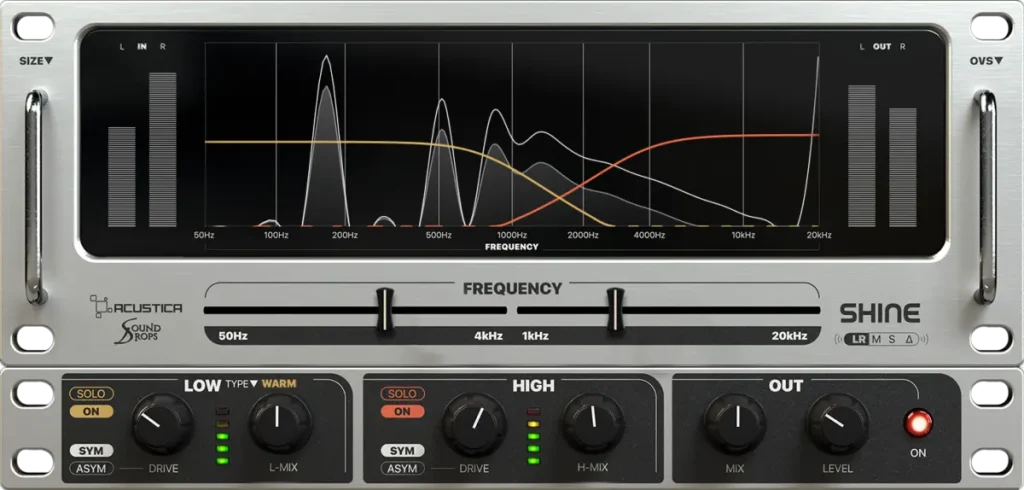The image size is (1024, 490).
Task: Select SYM mode in LOW section
Action: tap(91, 451)
